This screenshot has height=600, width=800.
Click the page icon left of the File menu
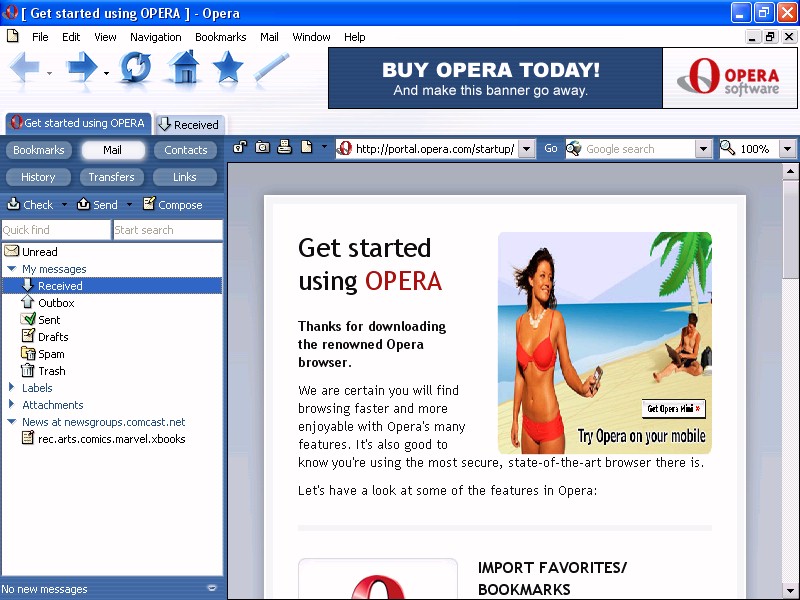click(13, 36)
